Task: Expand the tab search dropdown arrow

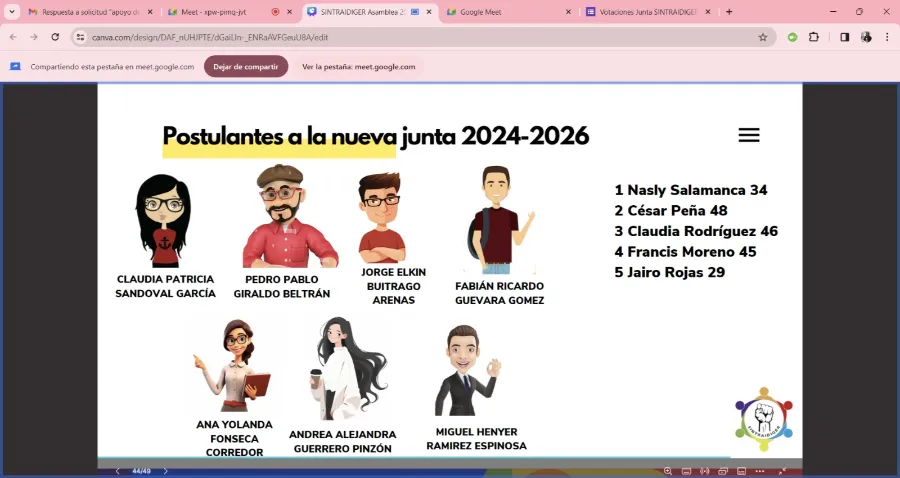Action: (11, 11)
